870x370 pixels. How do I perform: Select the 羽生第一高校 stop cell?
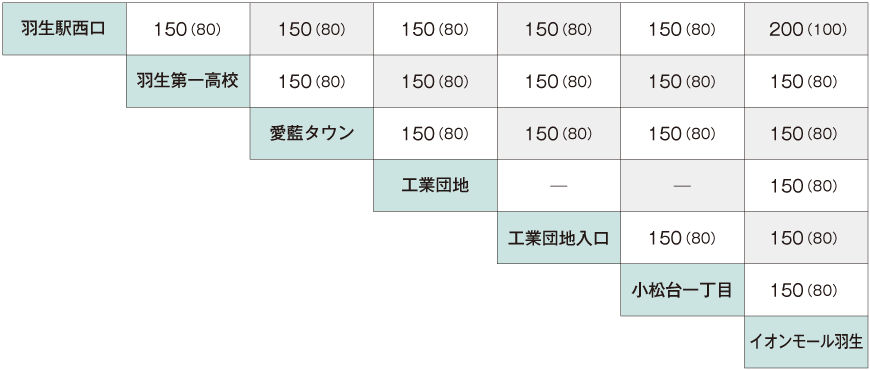[x=188, y=82]
